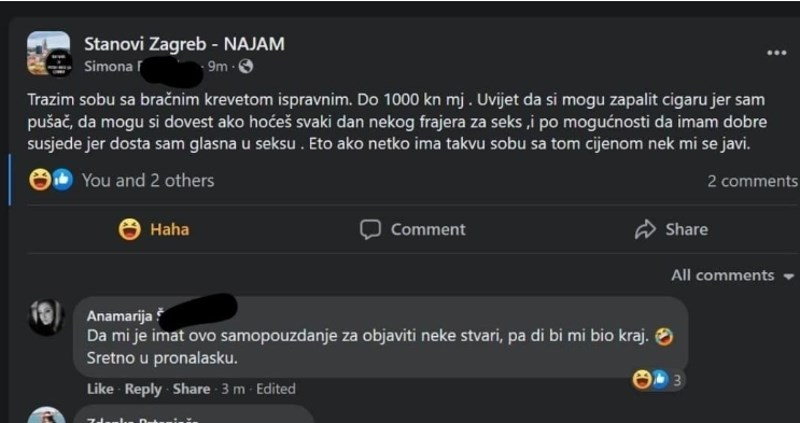Open the three-dot post options menu
Screen dimensions: 800x423
776,52
